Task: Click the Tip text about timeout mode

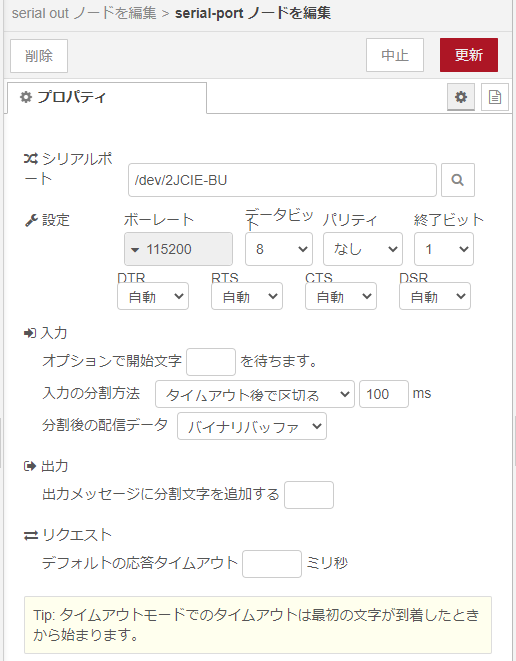Action: tap(256, 624)
